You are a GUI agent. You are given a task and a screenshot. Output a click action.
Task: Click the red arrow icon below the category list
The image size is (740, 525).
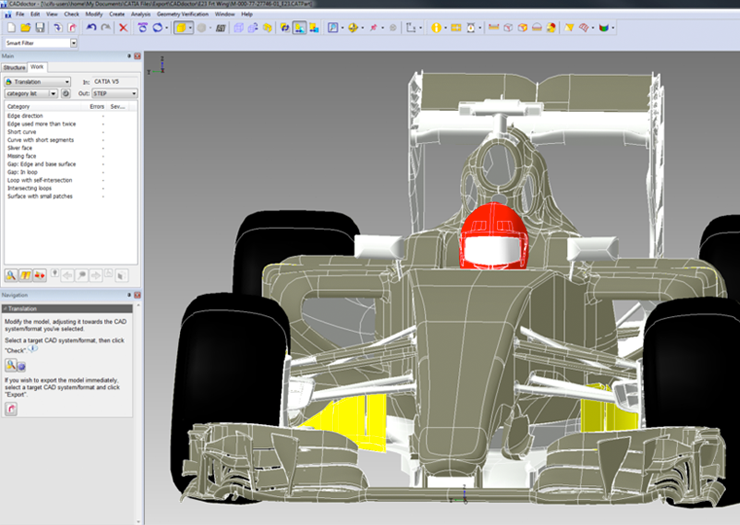40,275
